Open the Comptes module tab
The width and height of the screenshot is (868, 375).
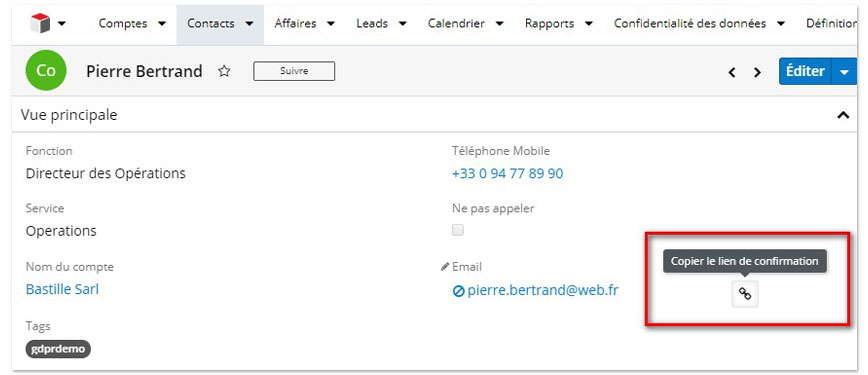[x=123, y=23]
